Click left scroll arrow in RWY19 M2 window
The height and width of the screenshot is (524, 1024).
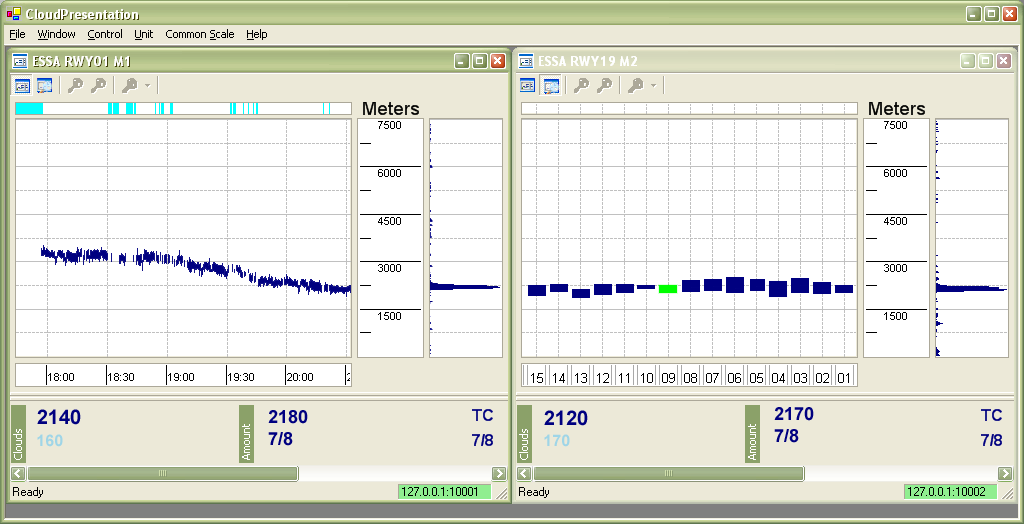click(524, 474)
